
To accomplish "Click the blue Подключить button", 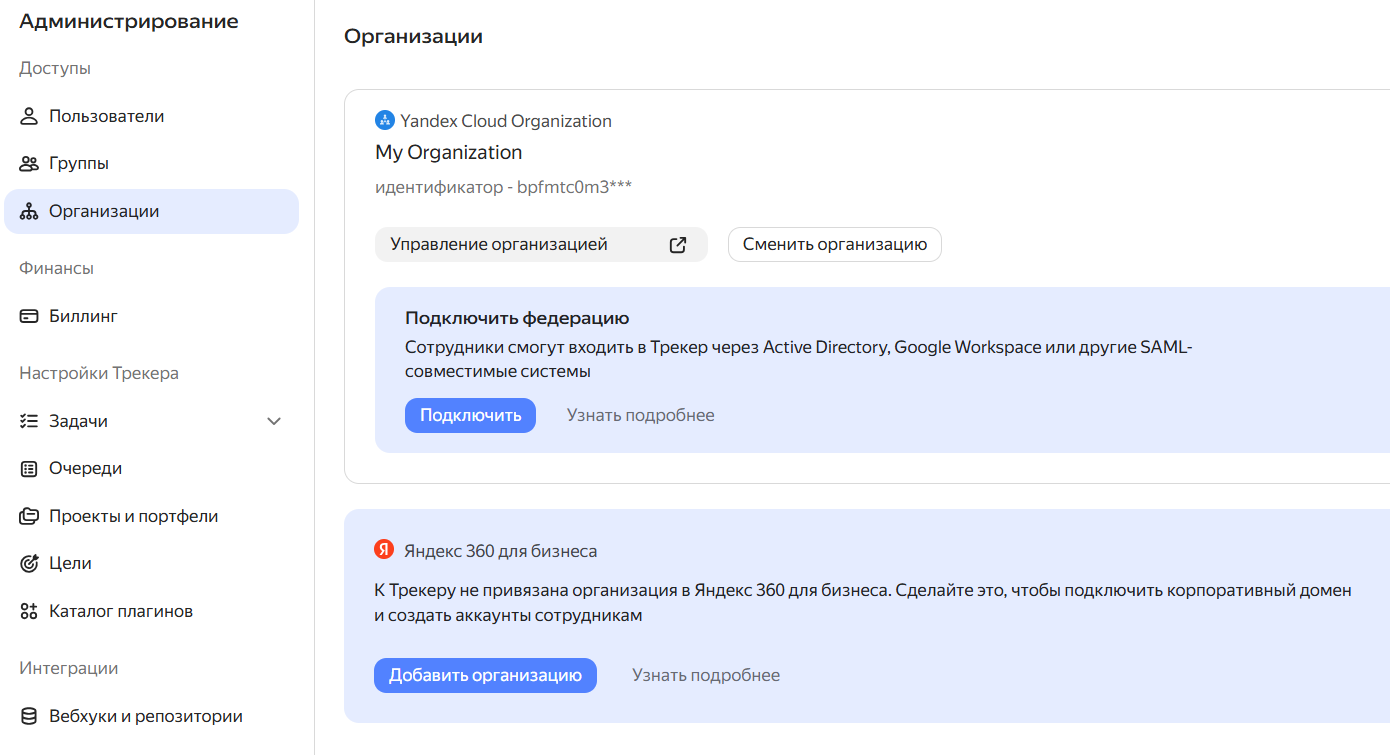I will [470, 415].
